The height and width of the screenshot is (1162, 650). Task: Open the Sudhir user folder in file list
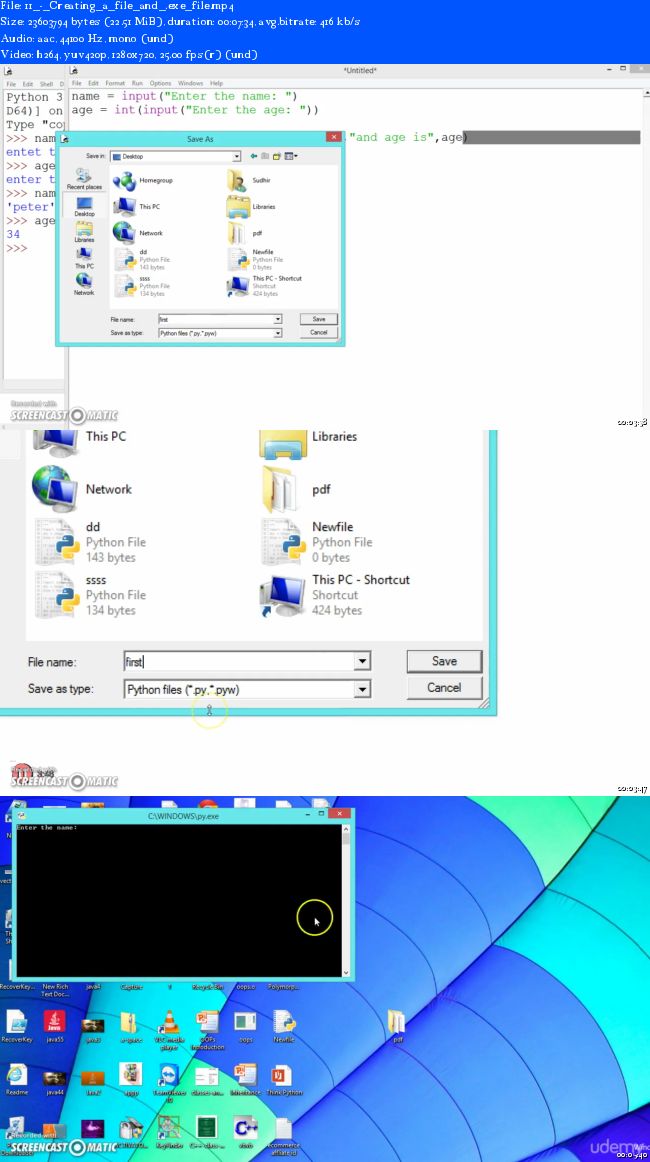pyautogui.click(x=248, y=180)
